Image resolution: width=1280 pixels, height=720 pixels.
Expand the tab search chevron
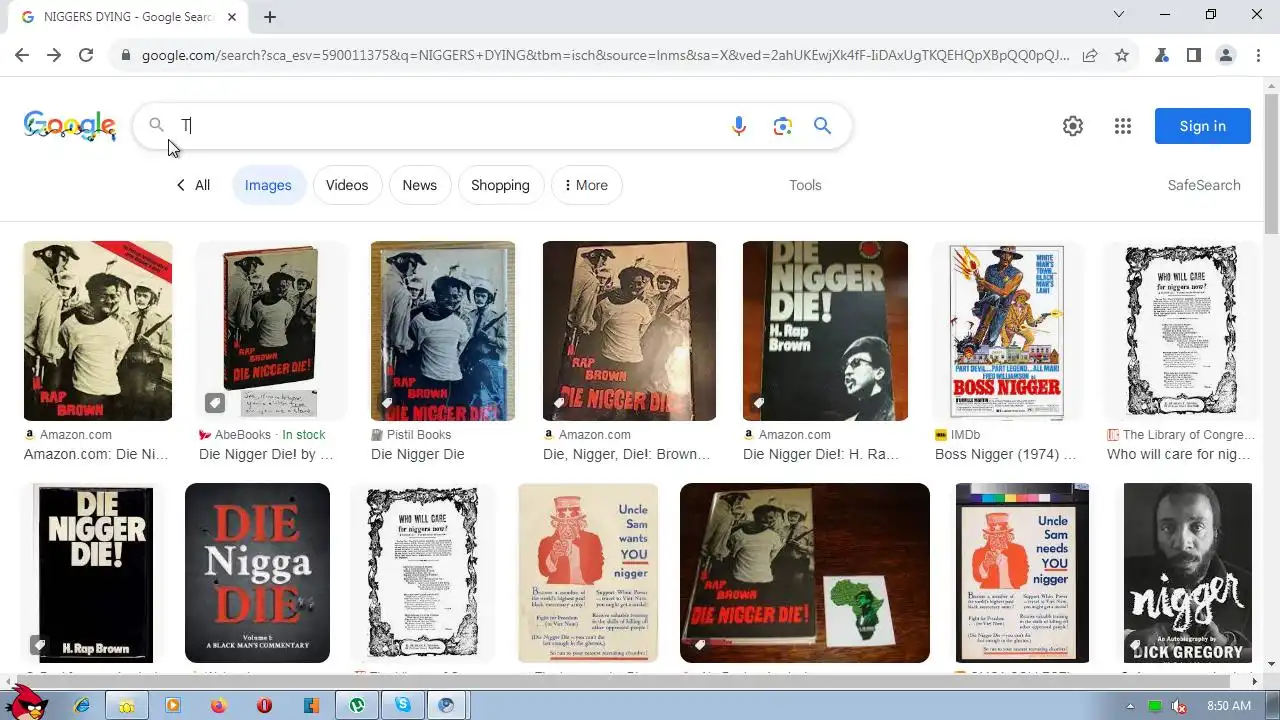coord(1119,14)
